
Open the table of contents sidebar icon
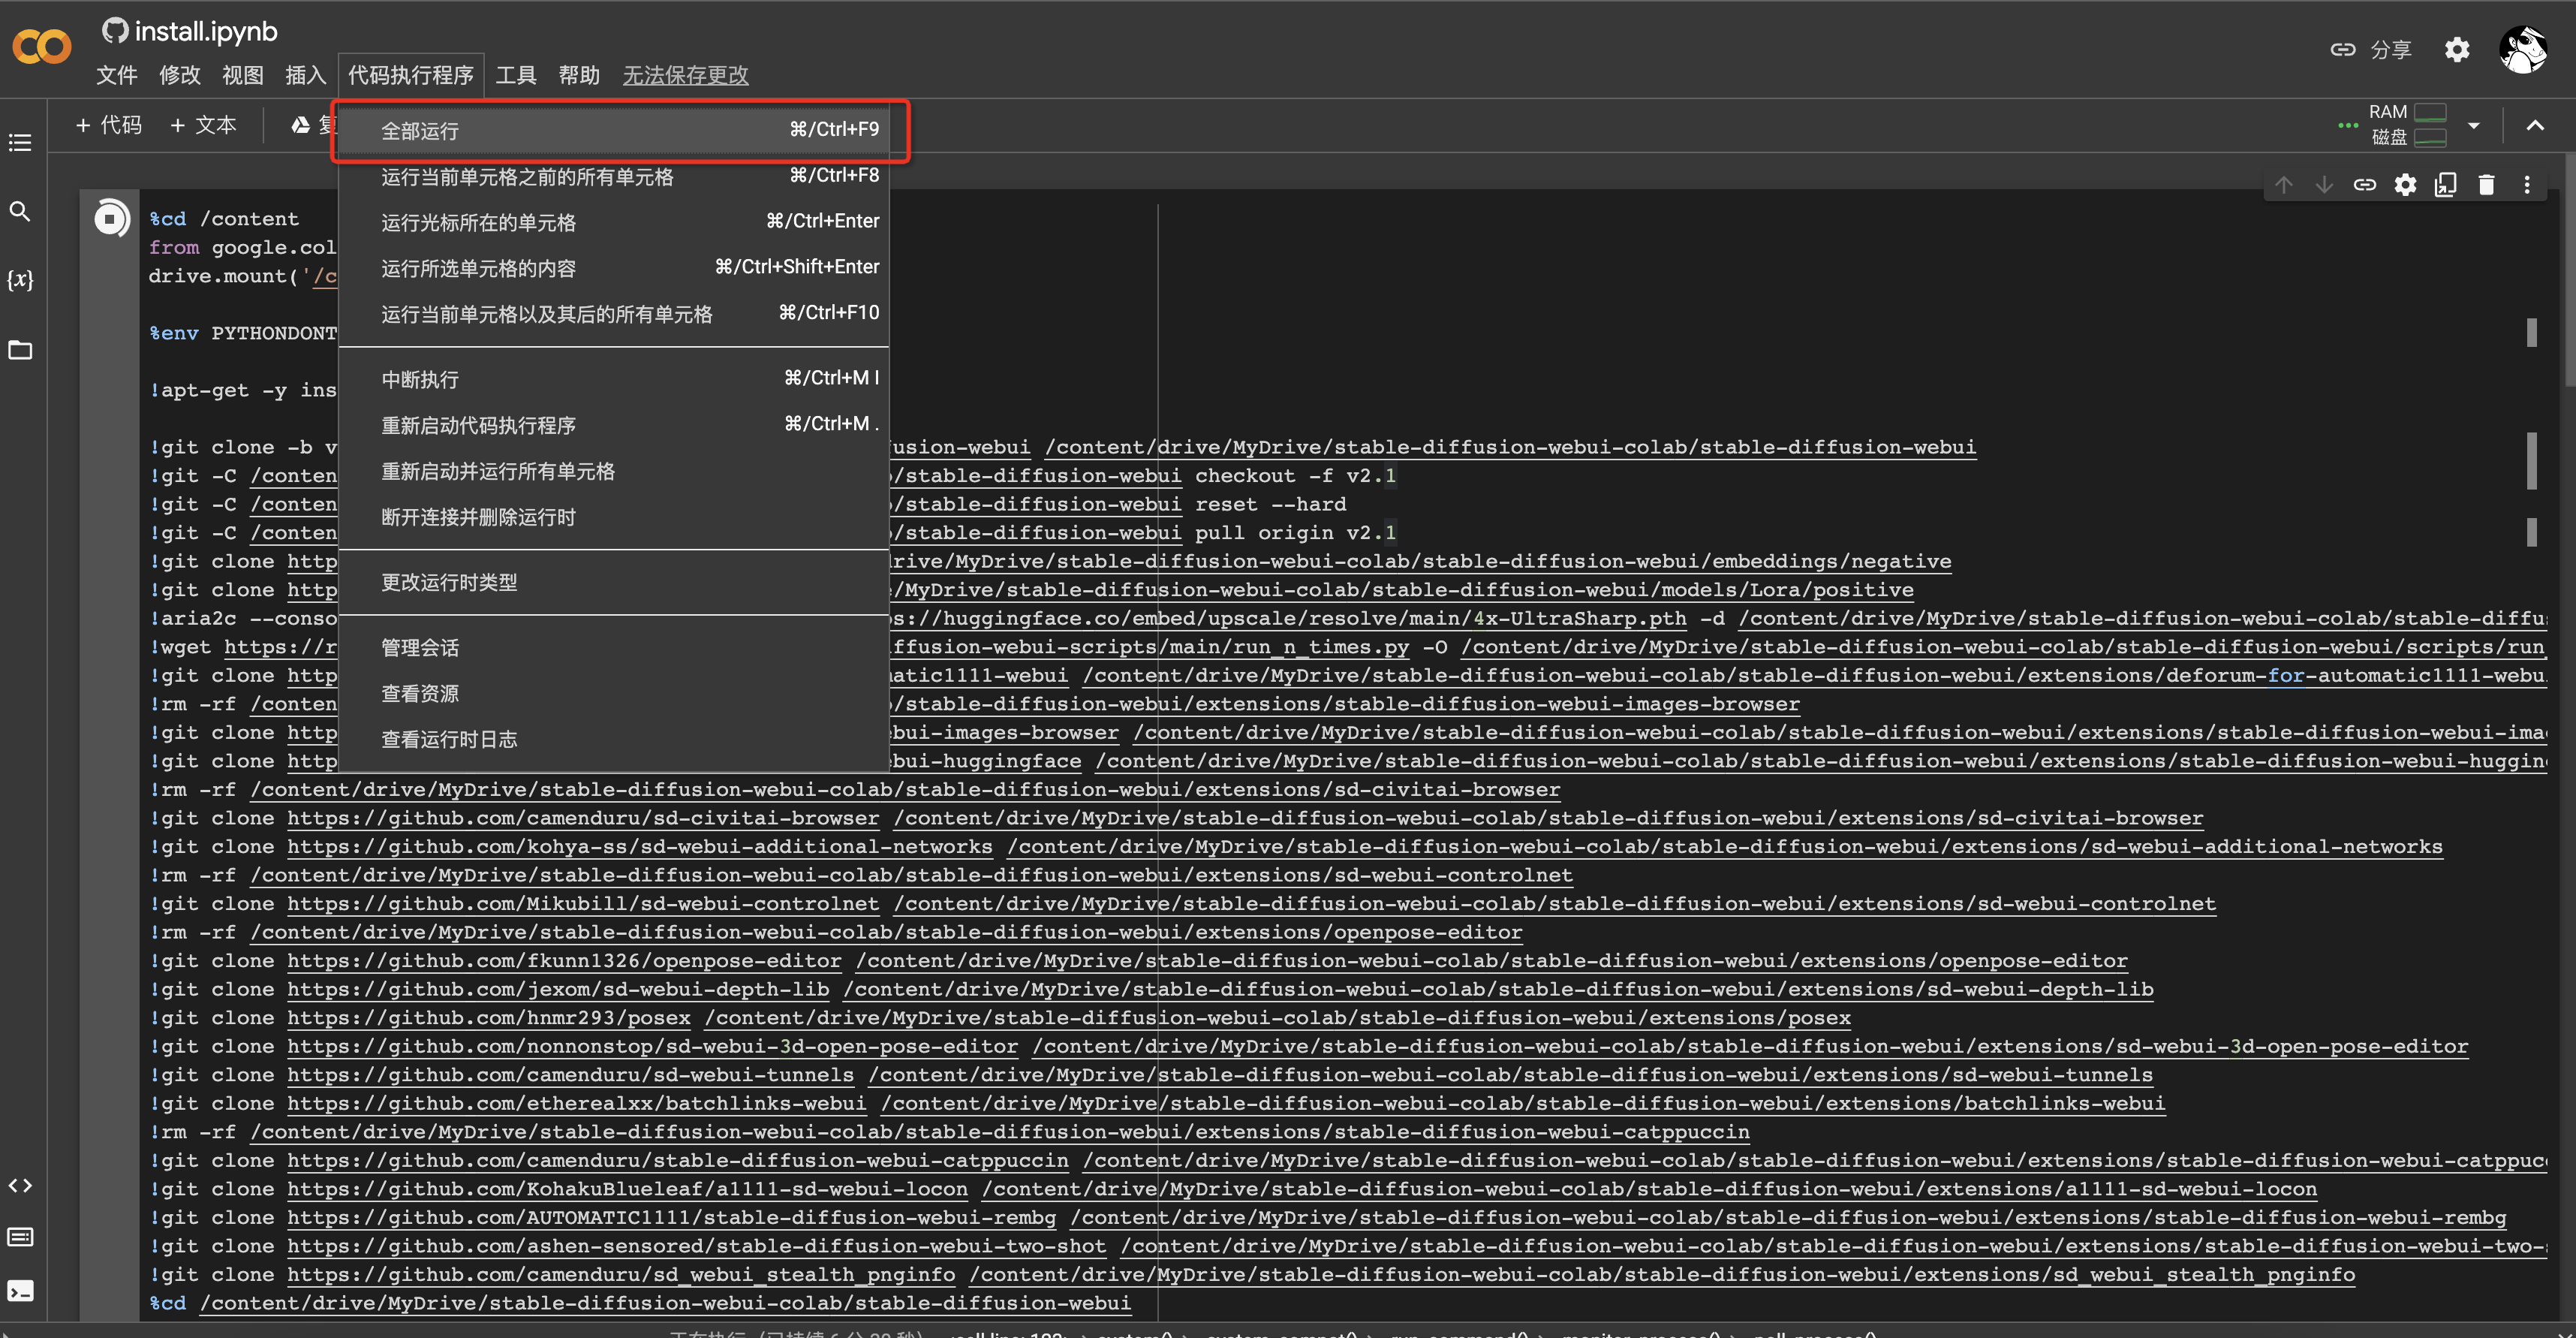click(x=20, y=143)
